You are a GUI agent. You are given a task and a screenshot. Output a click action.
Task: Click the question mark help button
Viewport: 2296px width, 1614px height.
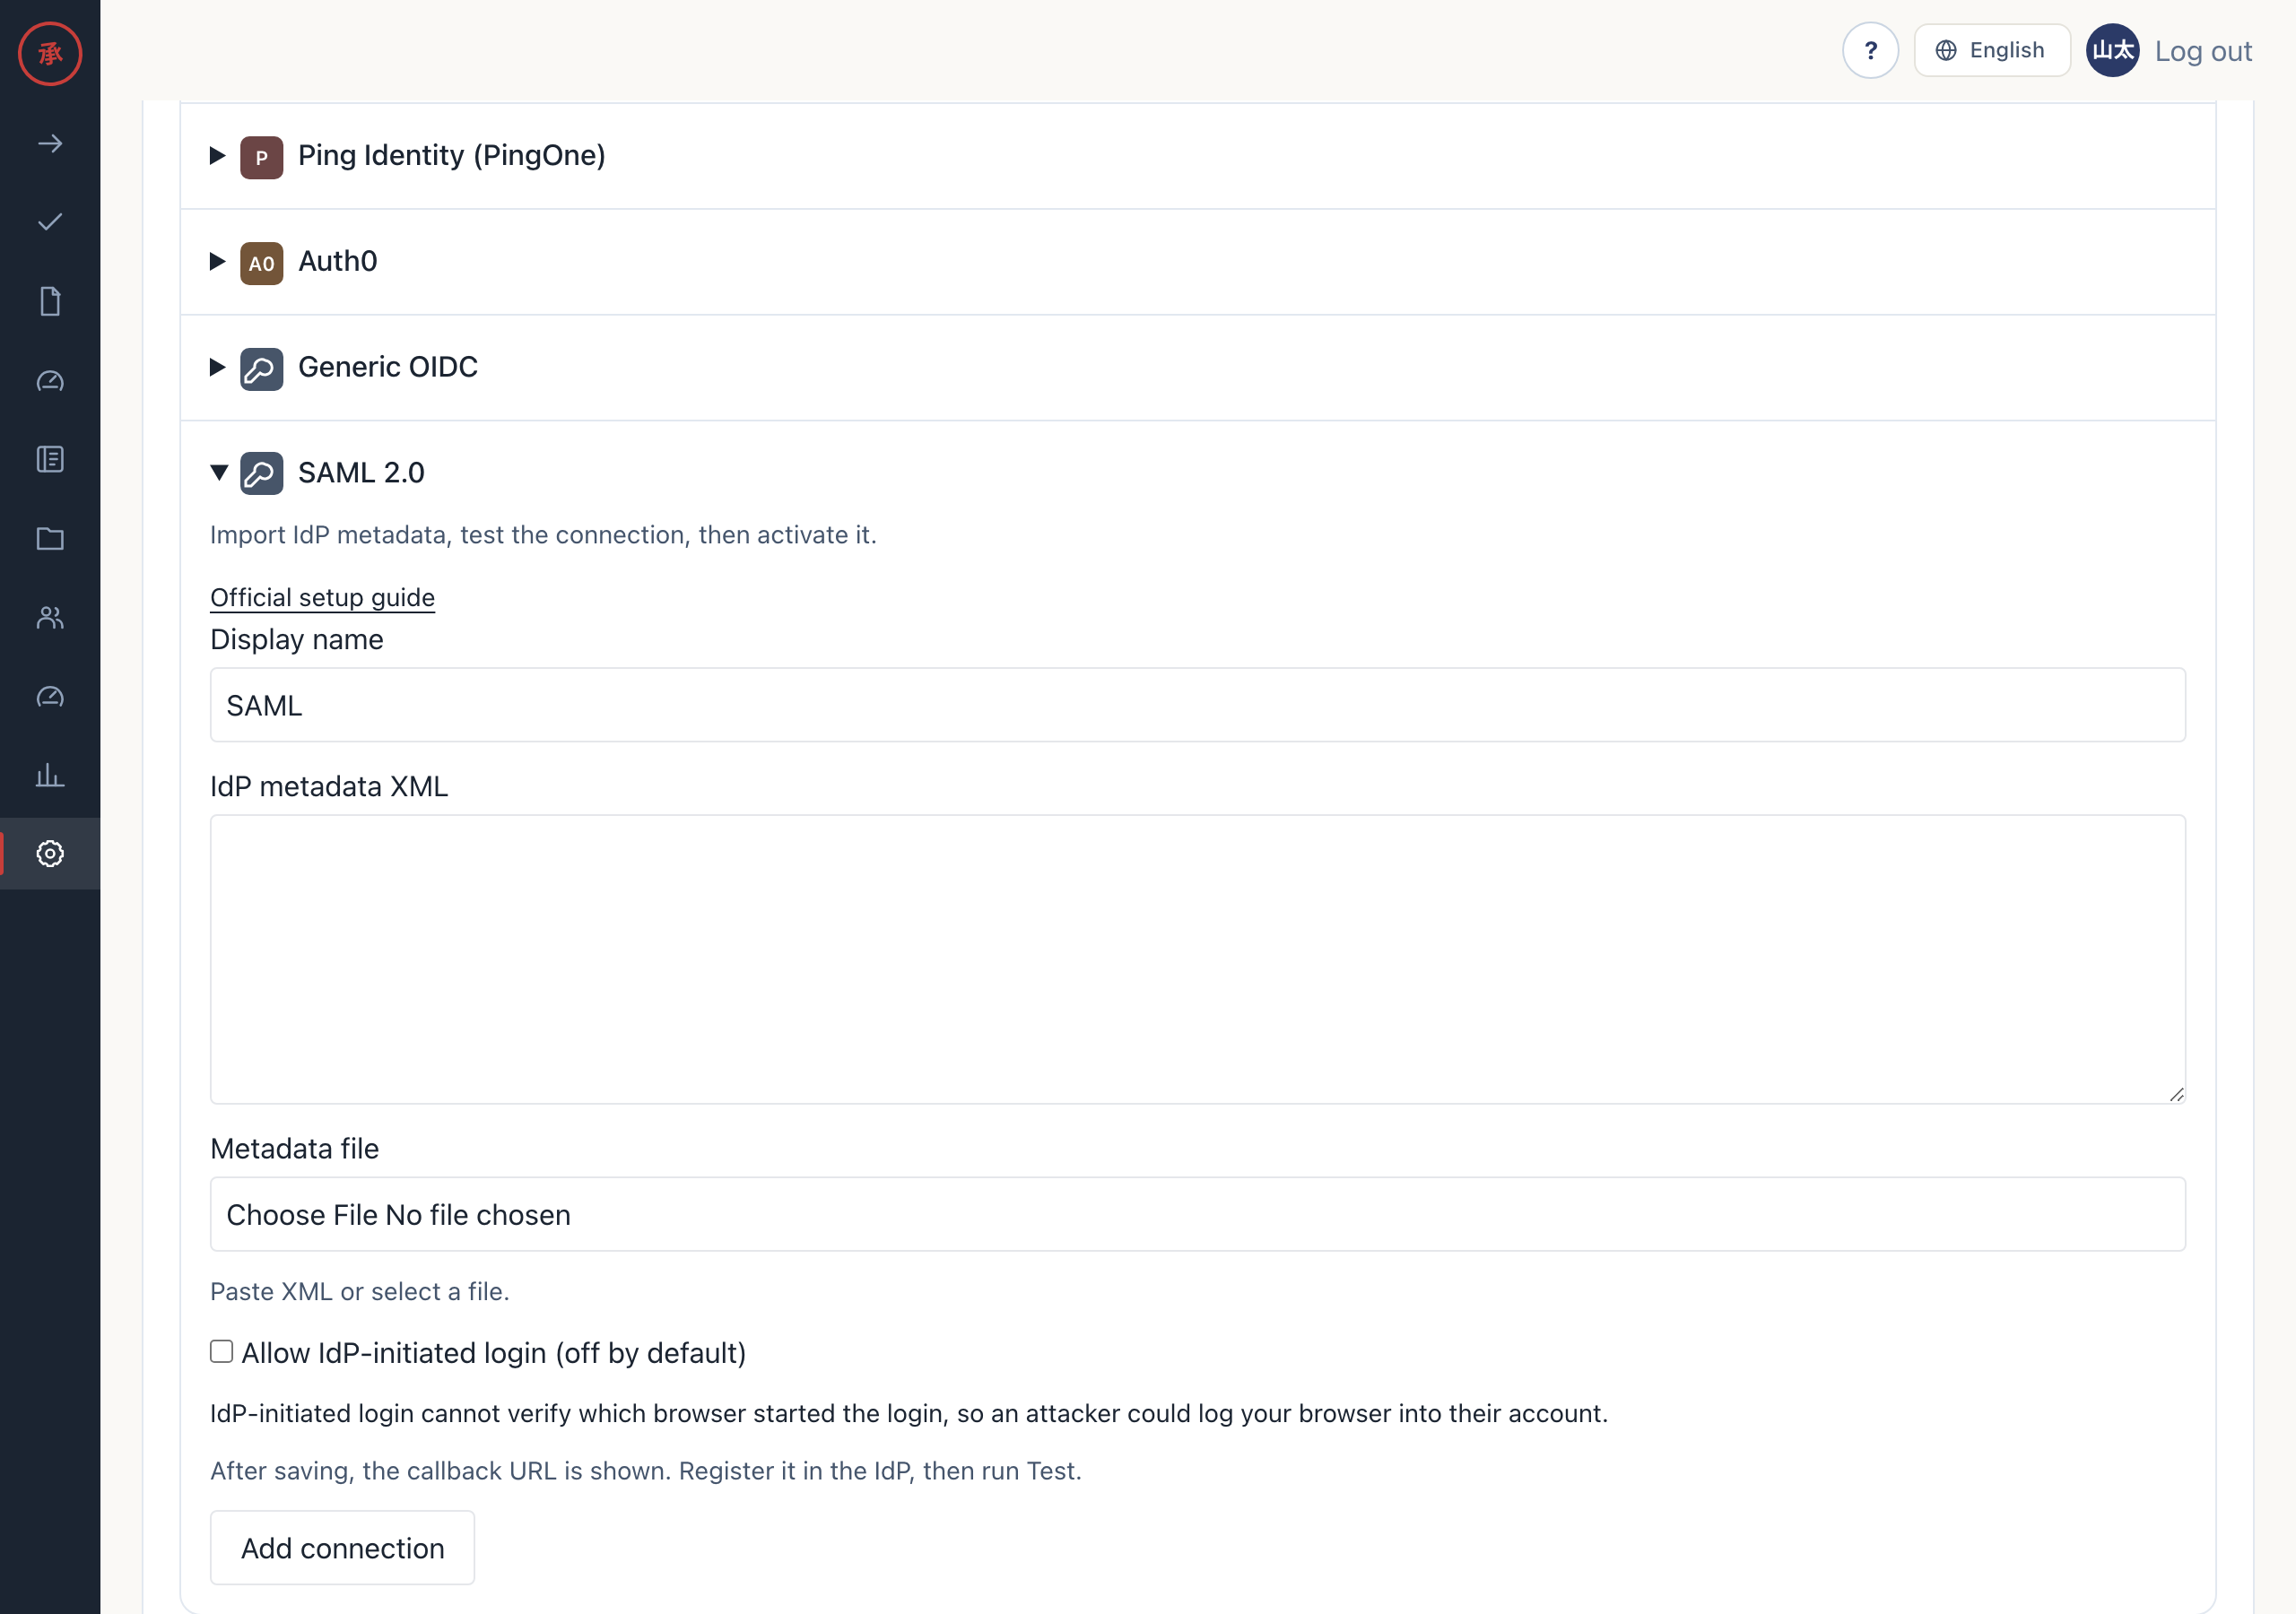1870,50
